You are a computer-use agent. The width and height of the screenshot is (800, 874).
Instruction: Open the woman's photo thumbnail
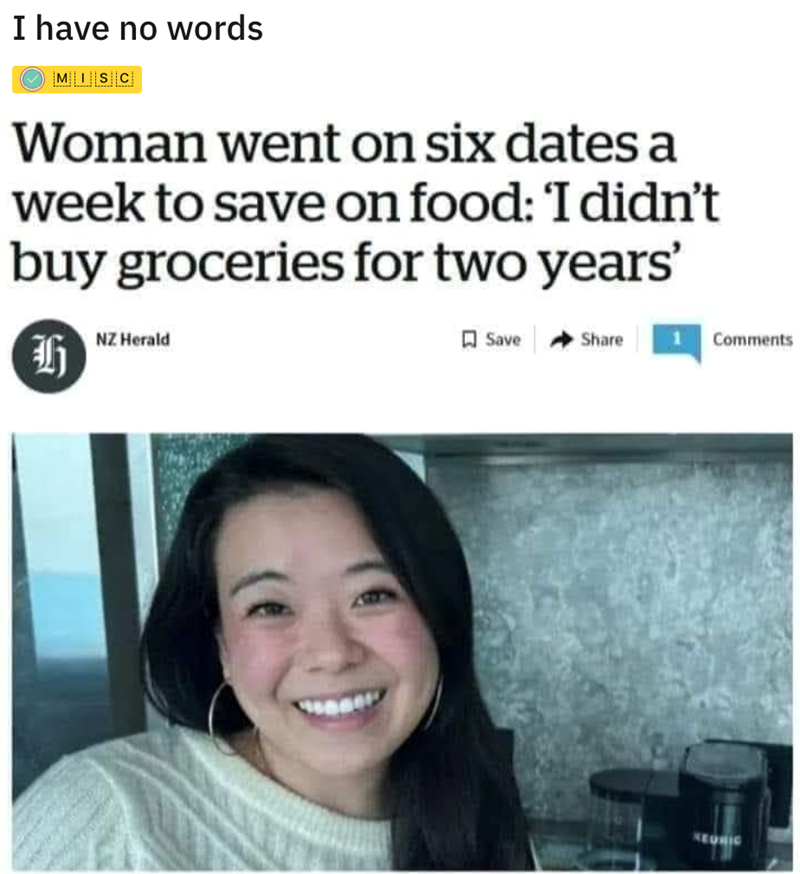coord(402,652)
